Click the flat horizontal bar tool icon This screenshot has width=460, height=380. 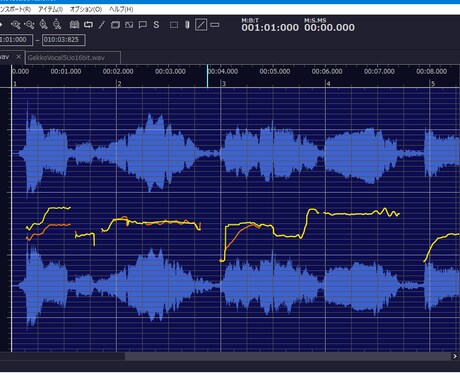tap(215, 25)
